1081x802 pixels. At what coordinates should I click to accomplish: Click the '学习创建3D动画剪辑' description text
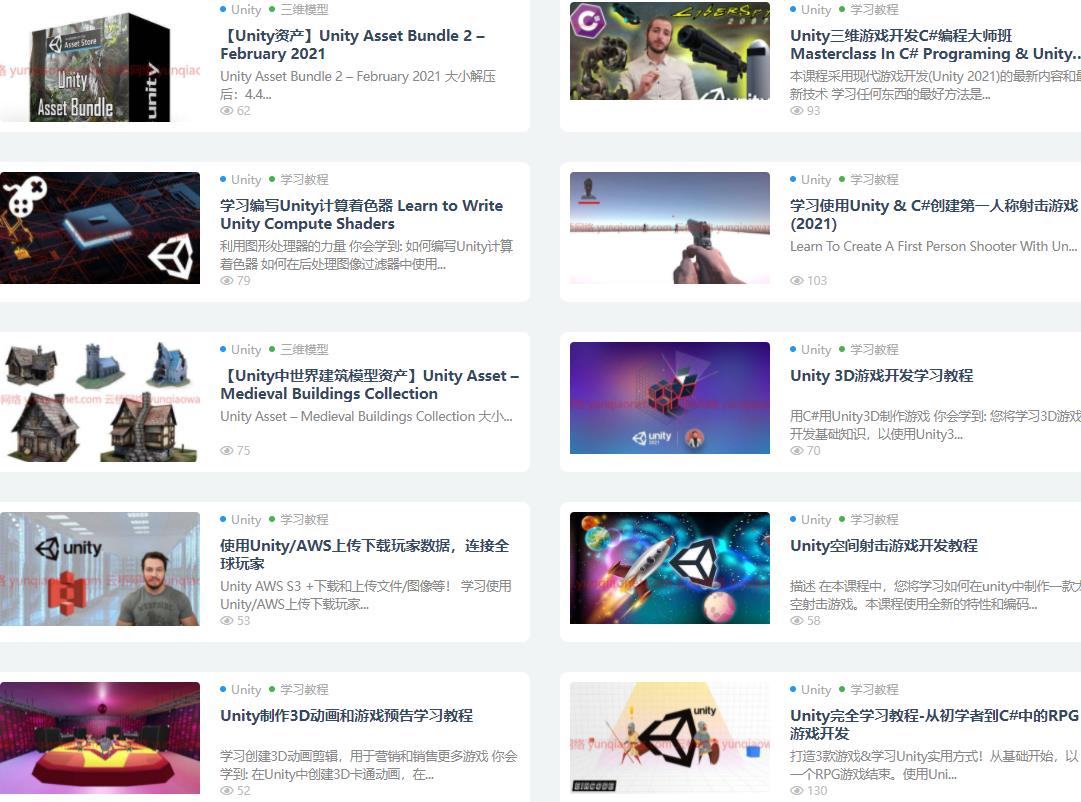click(368, 765)
